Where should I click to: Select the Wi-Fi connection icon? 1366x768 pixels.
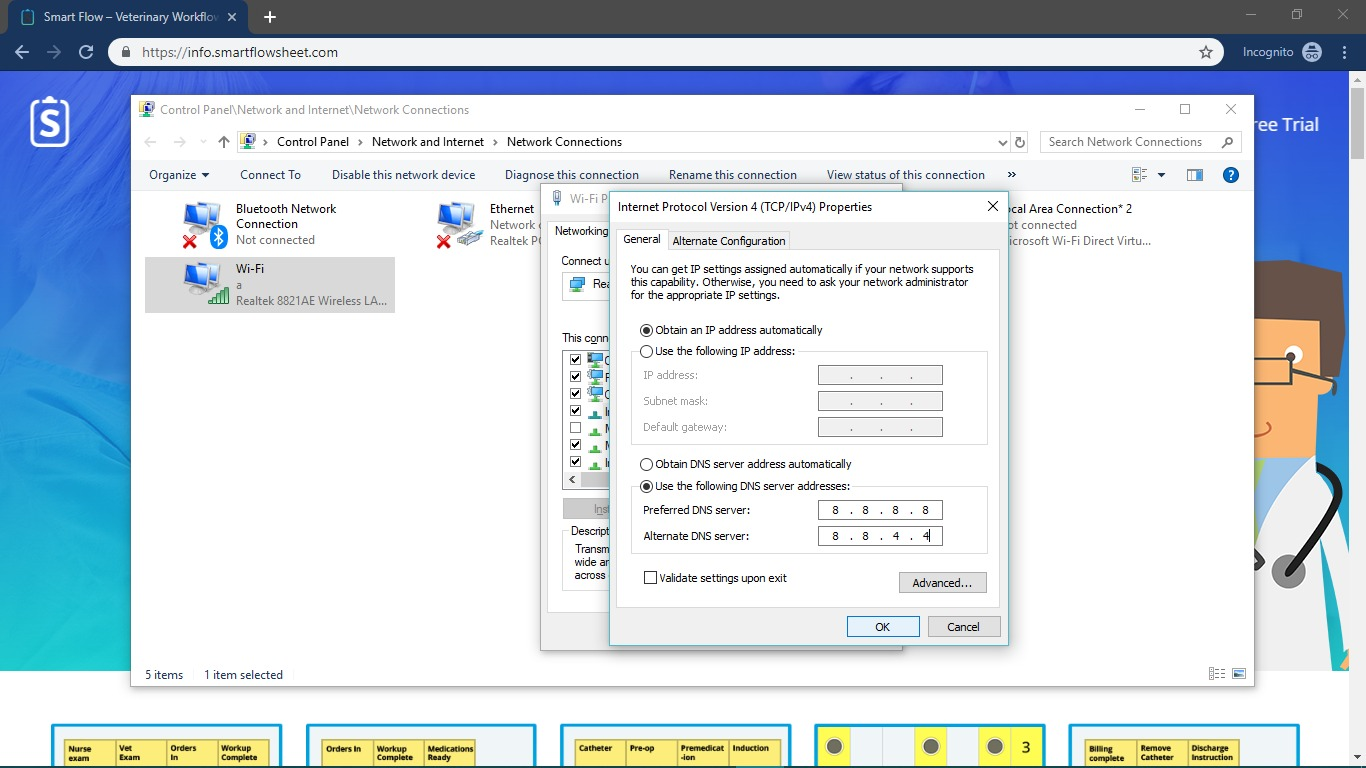[x=205, y=284]
